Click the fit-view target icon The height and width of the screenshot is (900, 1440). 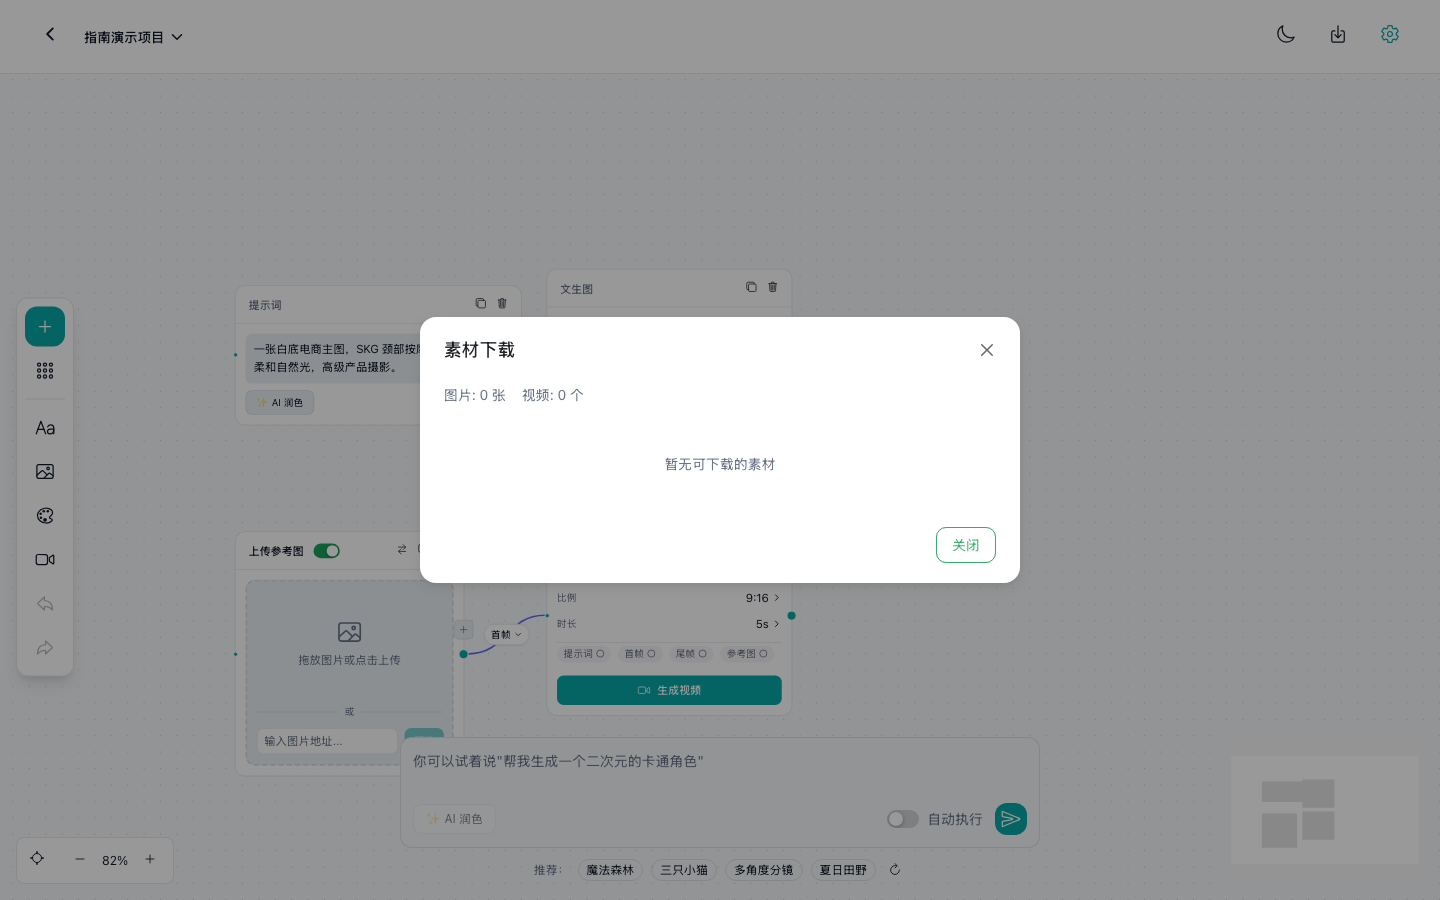(37, 859)
